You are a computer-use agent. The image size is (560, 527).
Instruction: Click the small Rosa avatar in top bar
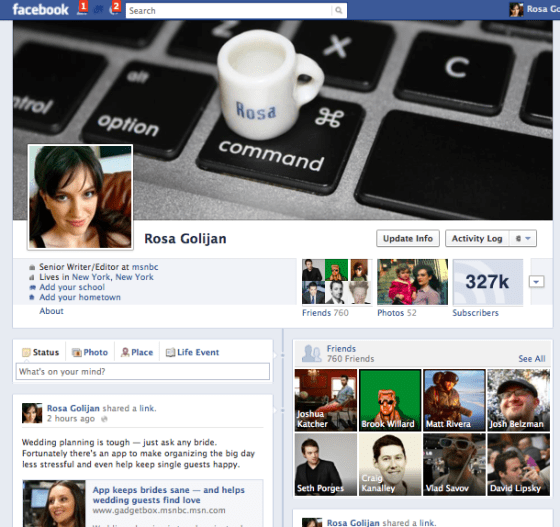click(516, 10)
